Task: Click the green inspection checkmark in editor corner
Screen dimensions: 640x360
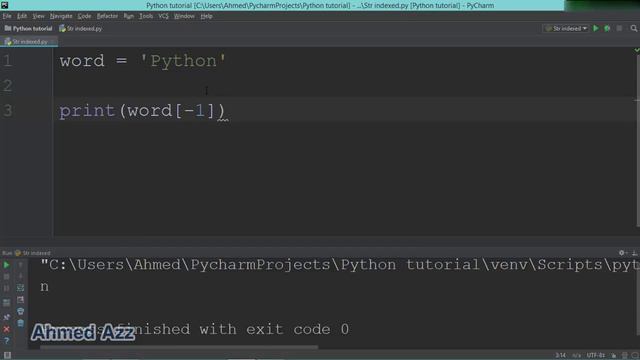Action: (637, 50)
